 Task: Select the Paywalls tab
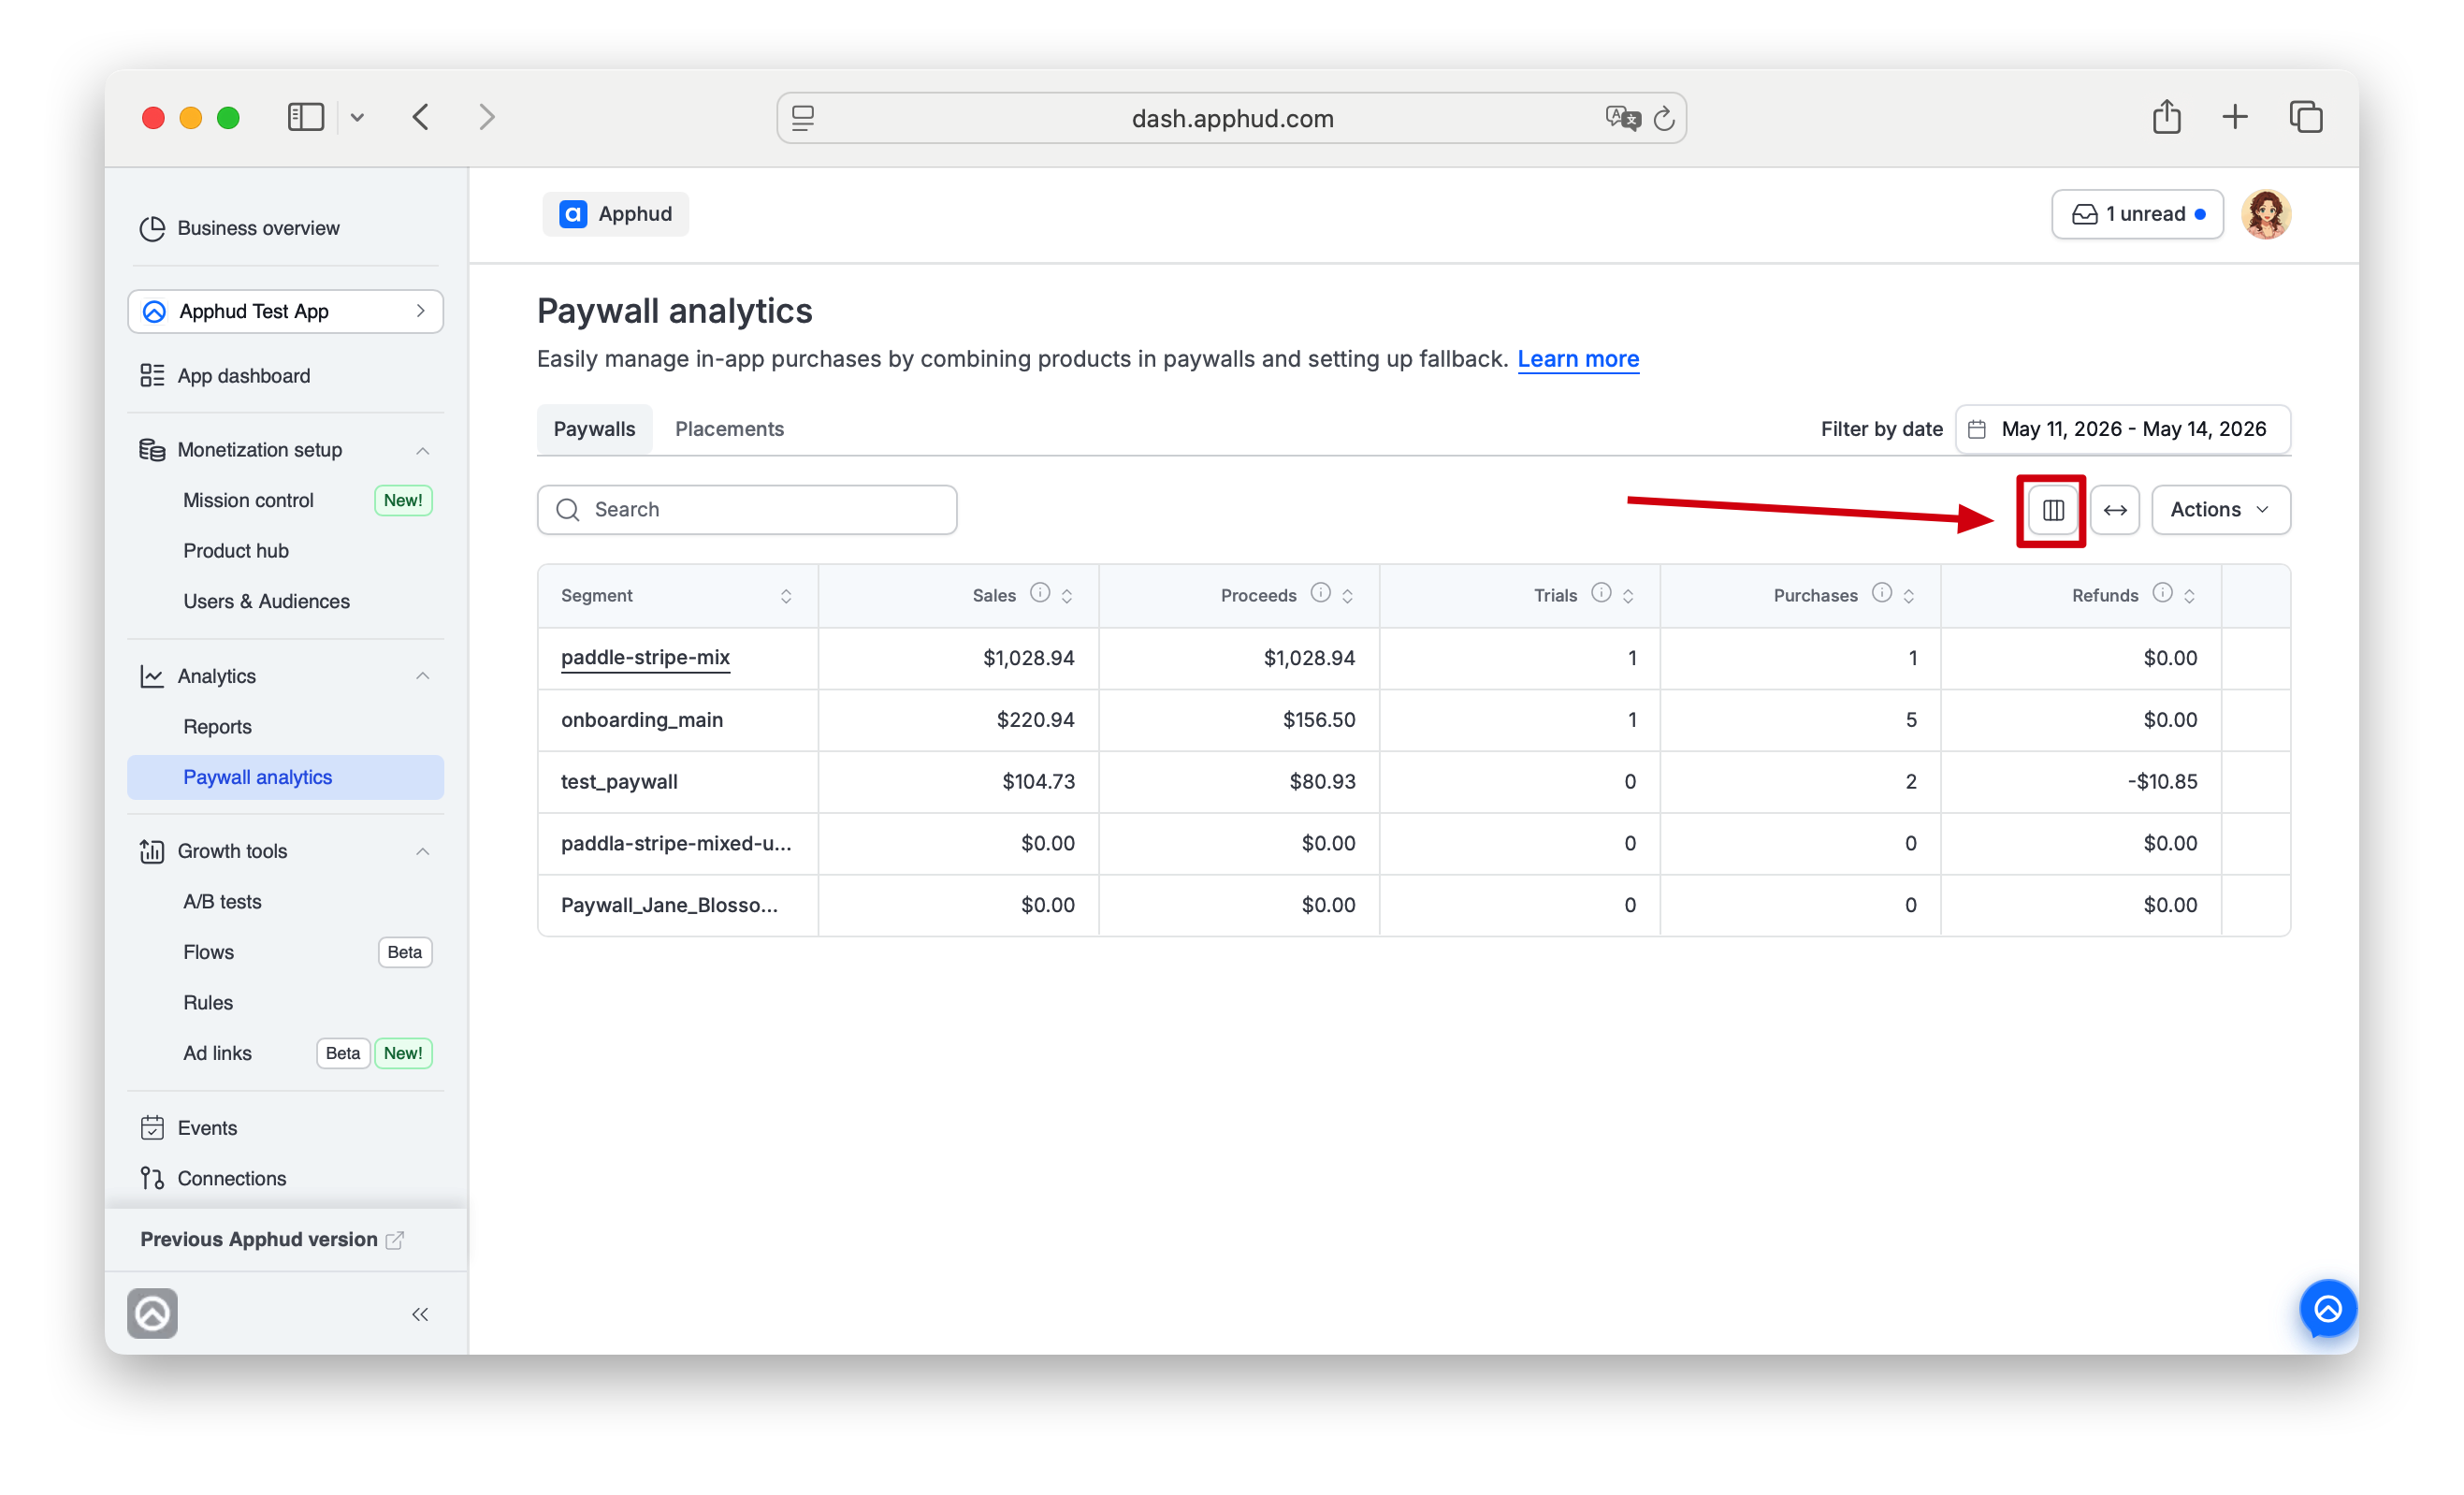click(594, 429)
